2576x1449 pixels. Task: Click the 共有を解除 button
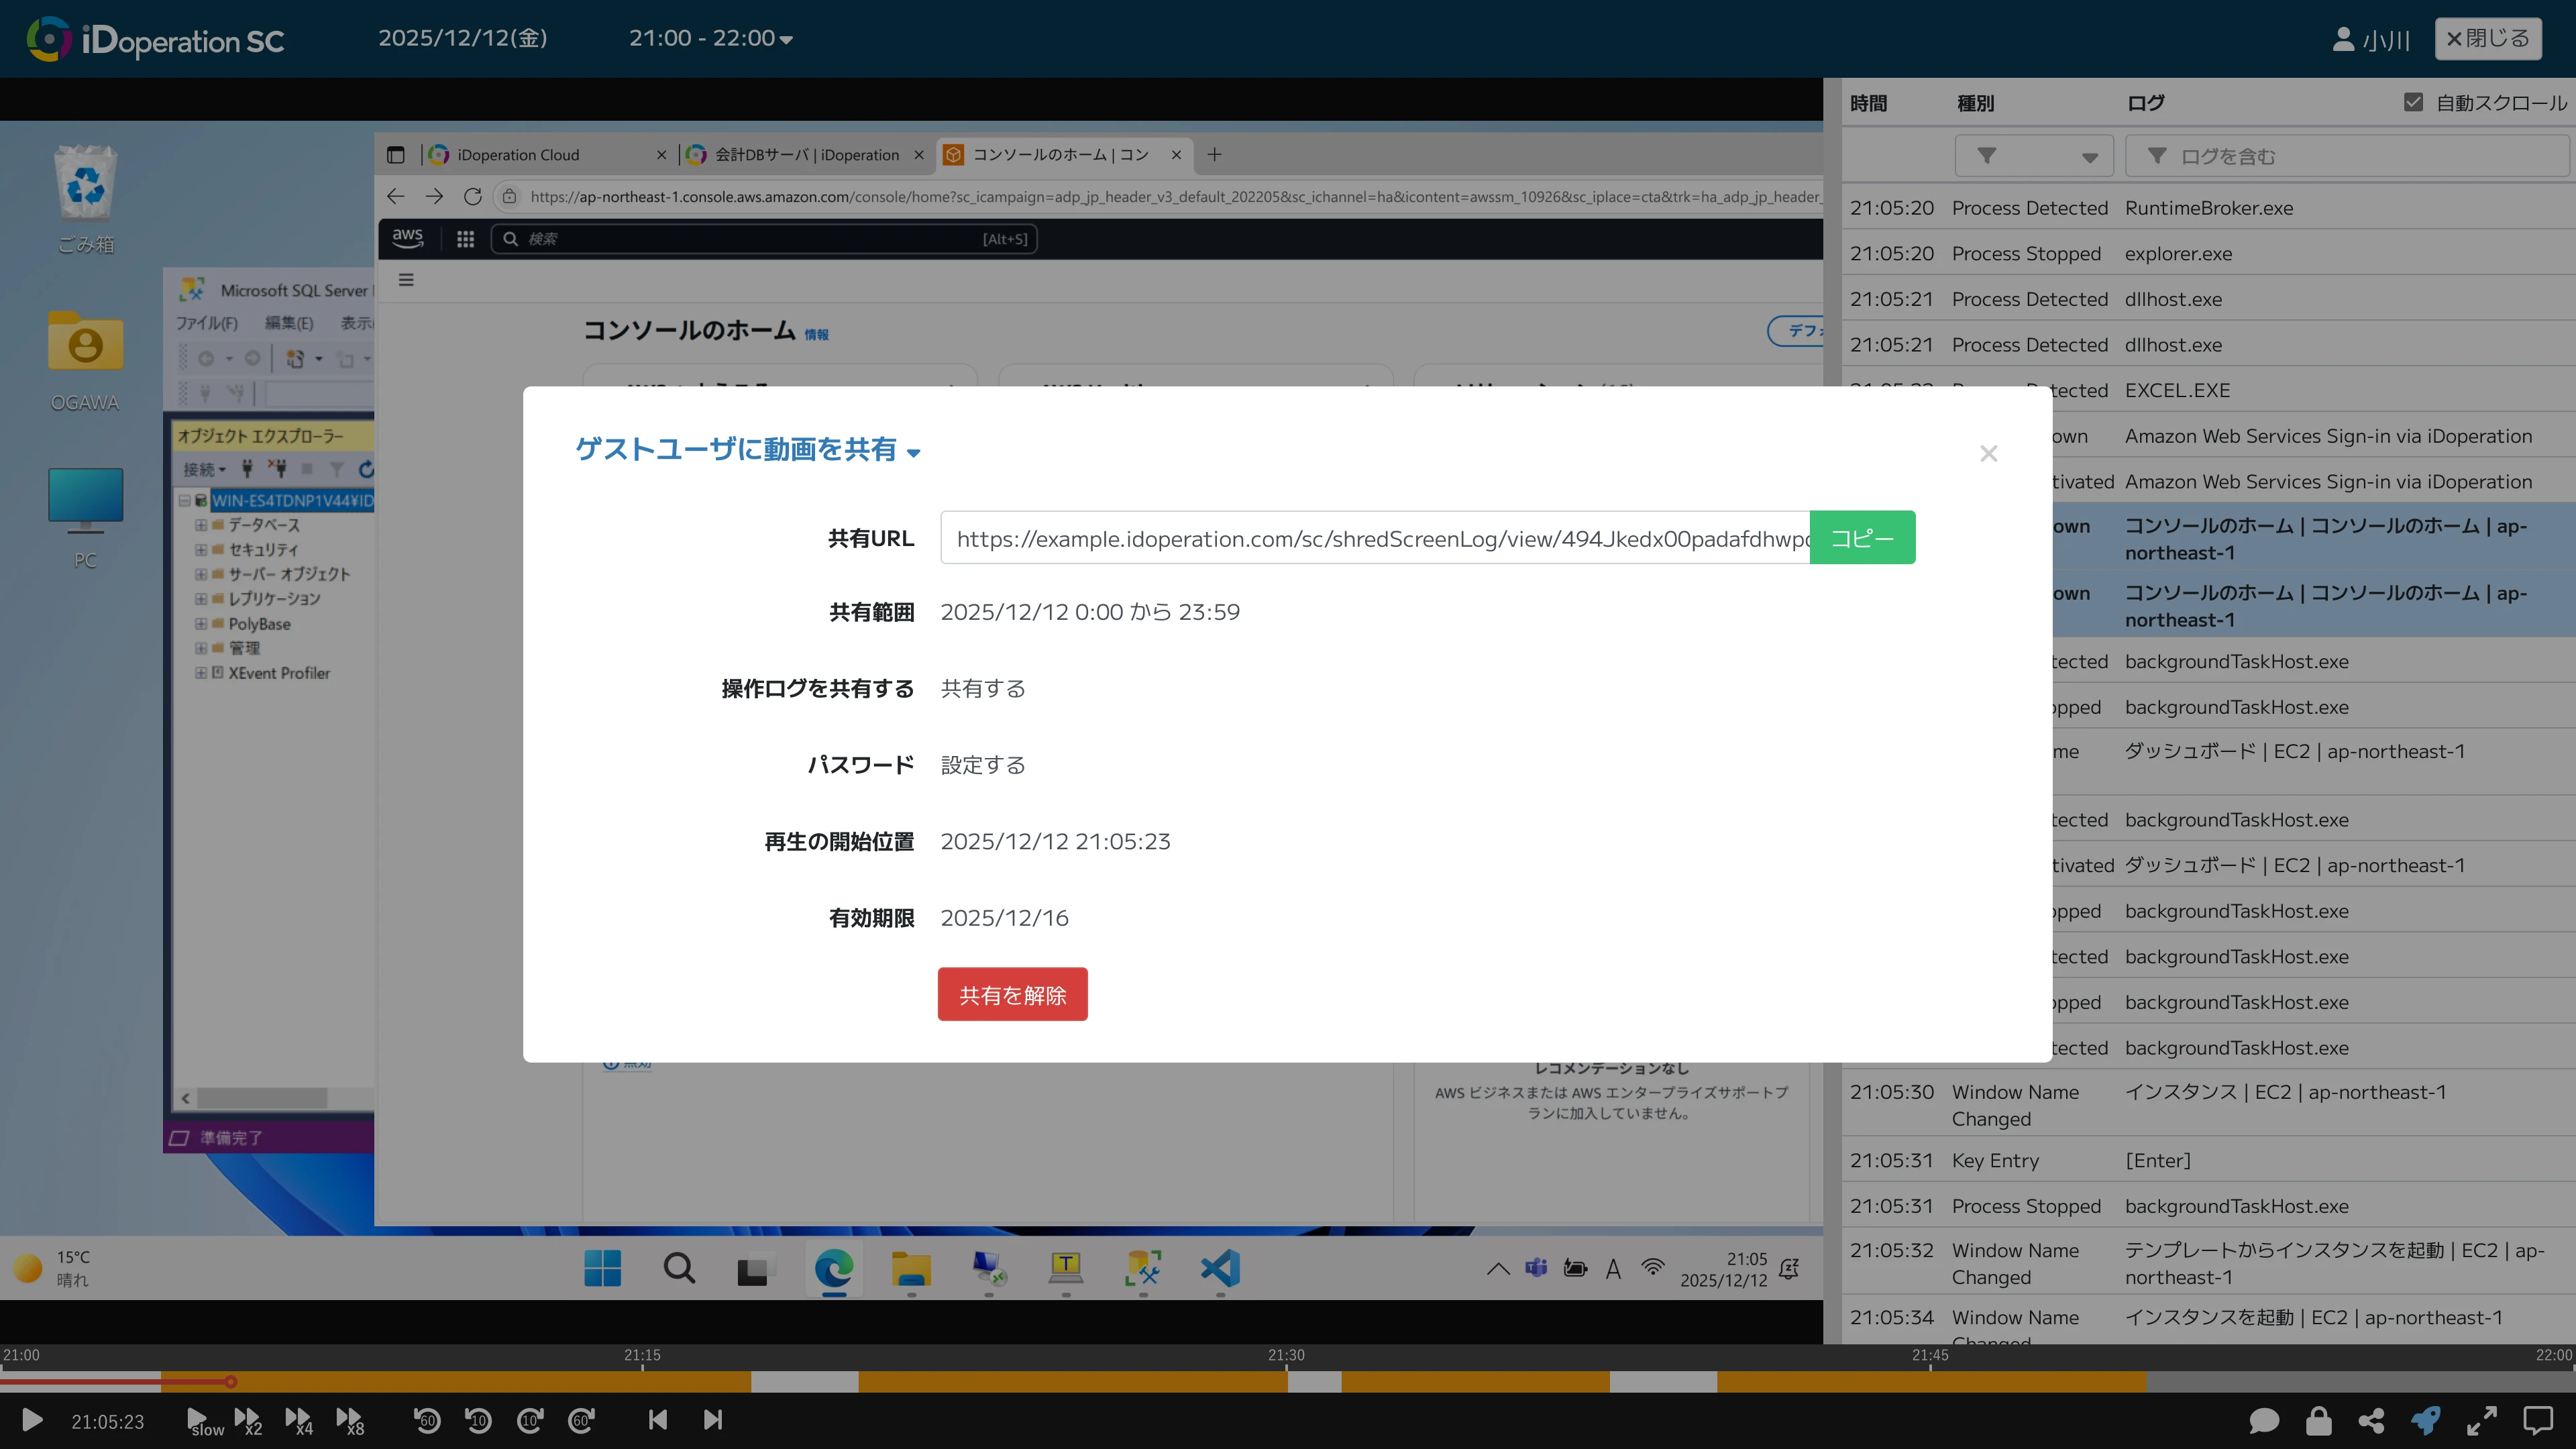[1012, 993]
